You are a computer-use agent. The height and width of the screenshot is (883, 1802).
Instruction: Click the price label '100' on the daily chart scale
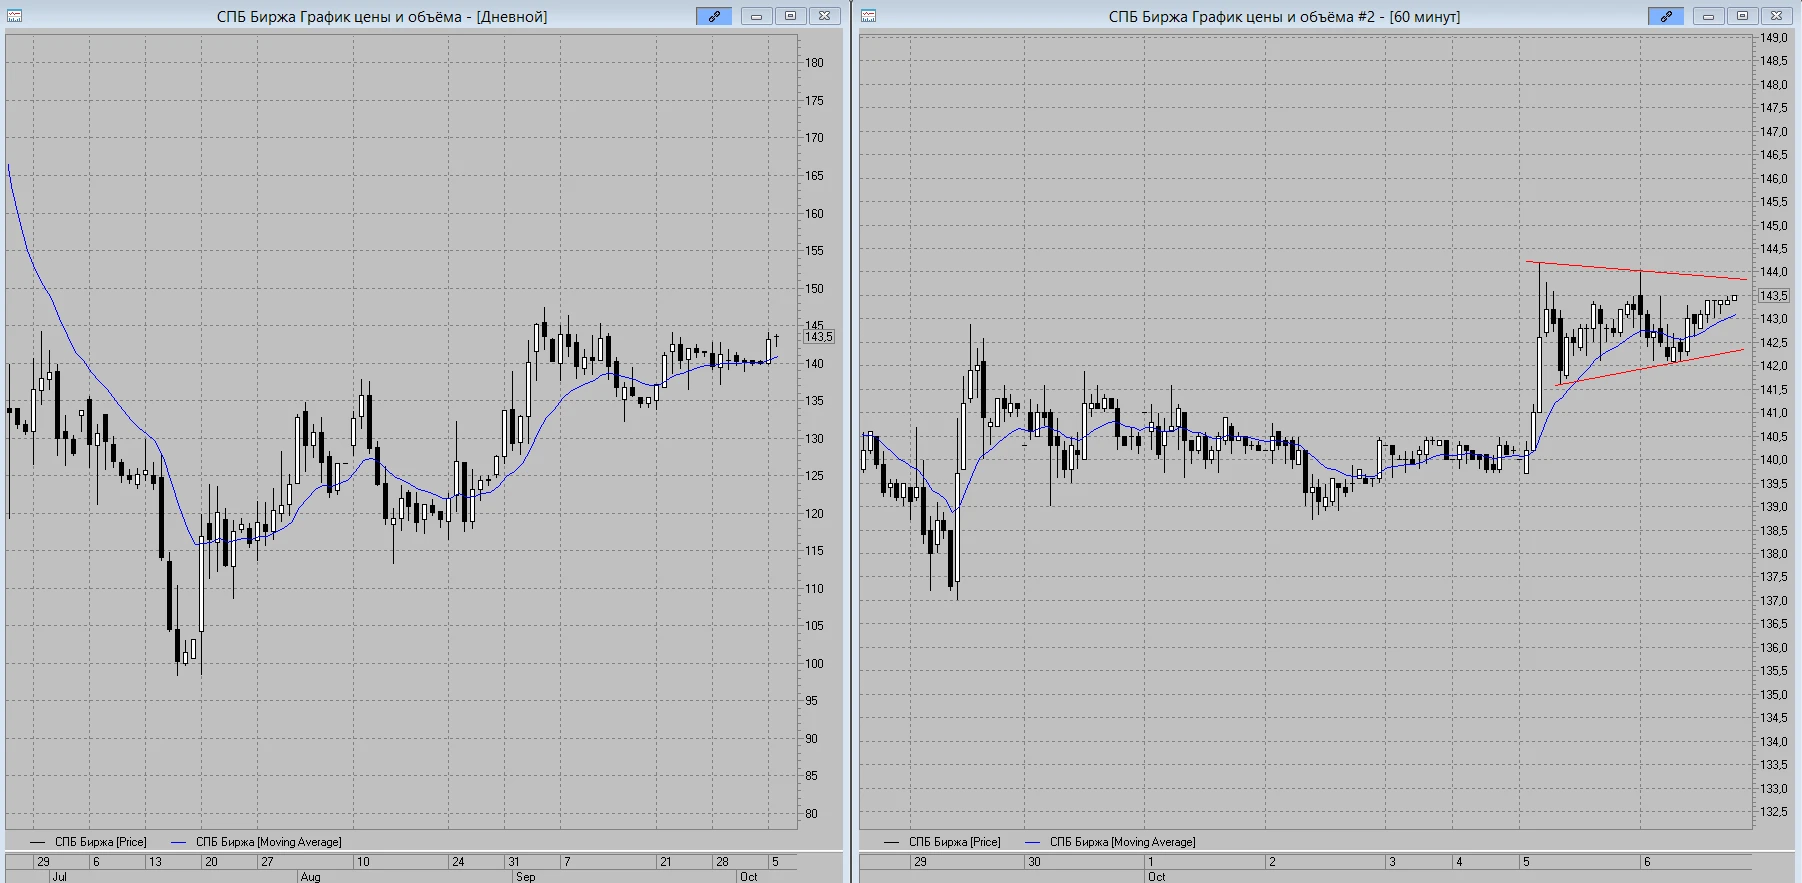[x=814, y=664]
